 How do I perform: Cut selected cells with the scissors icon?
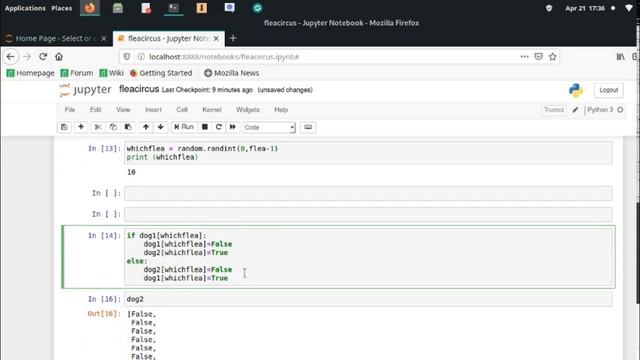coord(98,127)
